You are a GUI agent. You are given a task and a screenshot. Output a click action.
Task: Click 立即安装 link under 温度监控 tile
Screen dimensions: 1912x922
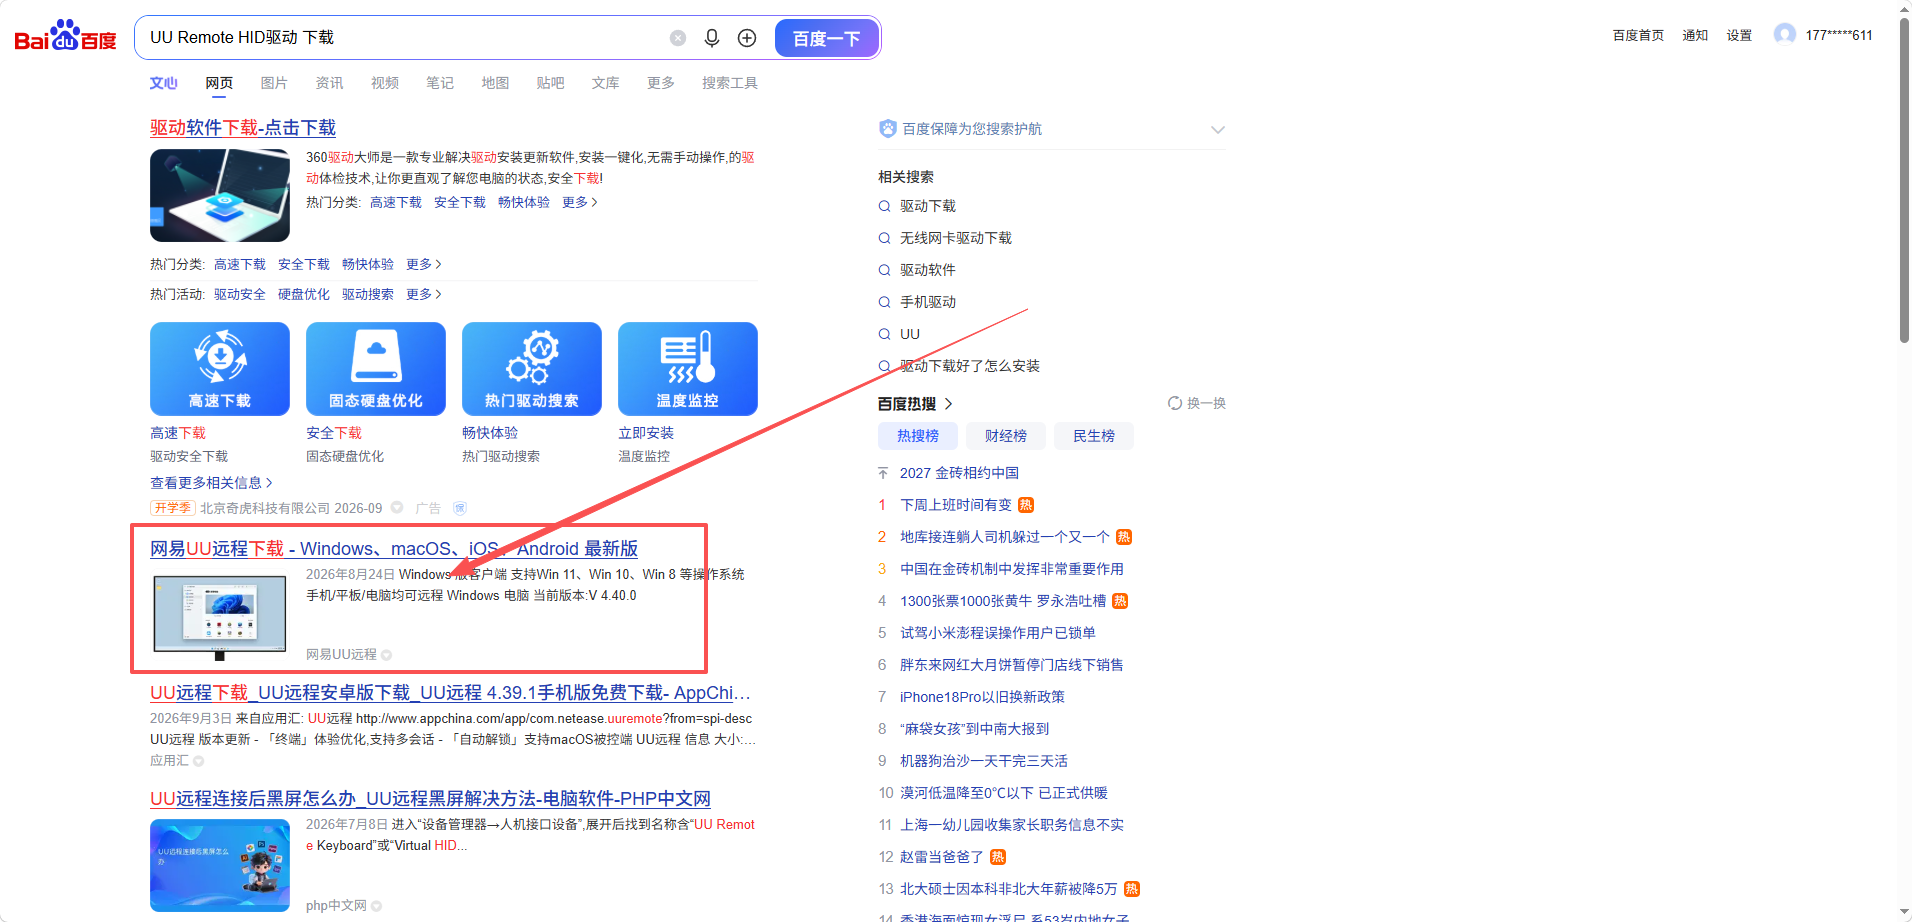646,433
